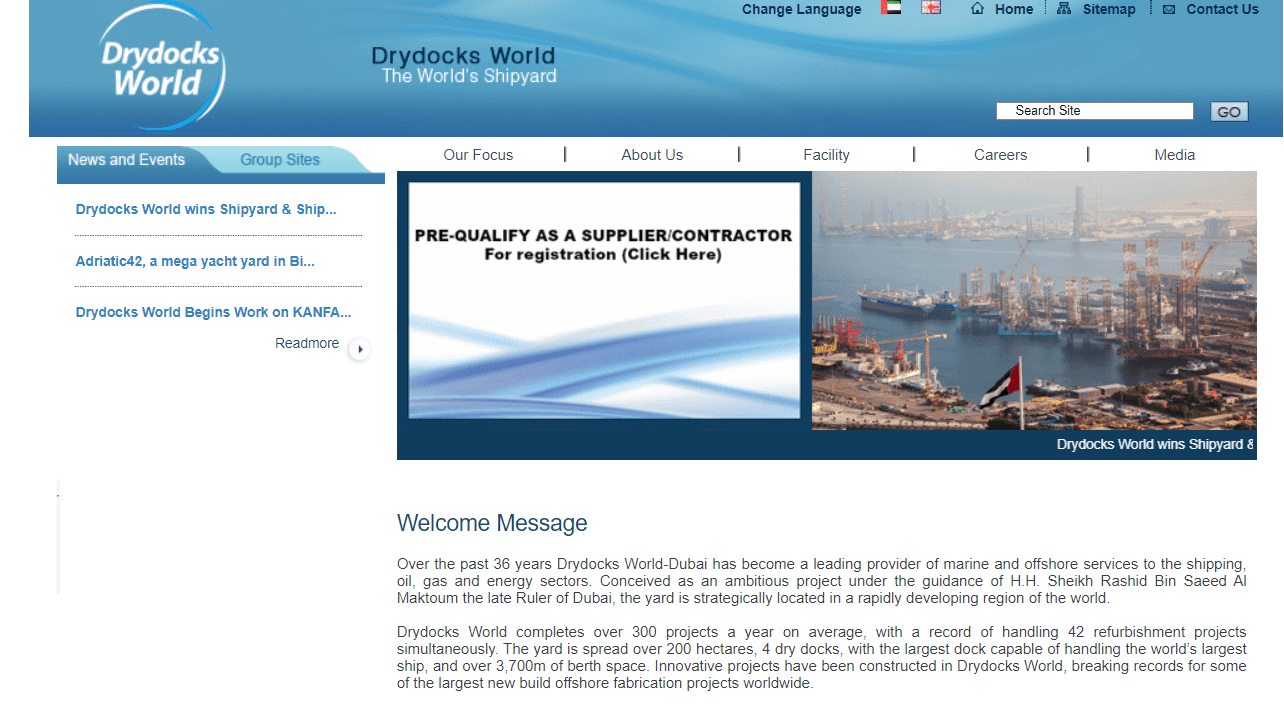The height and width of the screenshot is (706, 1284).
Task: Open the Careers menu
Action: point(1000,155)
